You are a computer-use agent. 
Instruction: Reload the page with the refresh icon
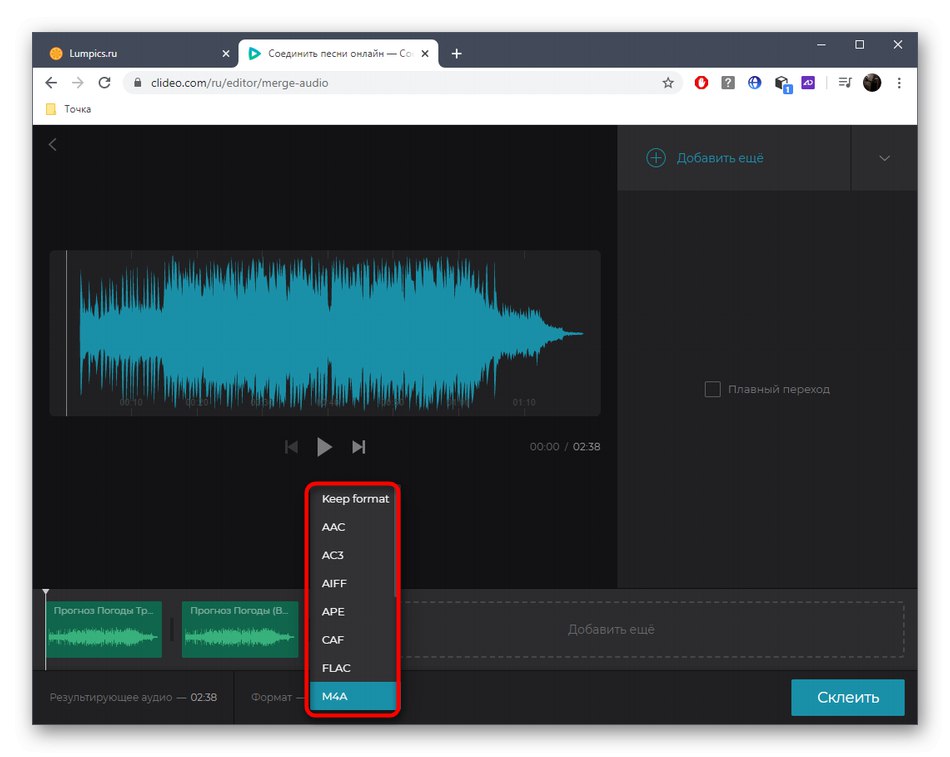click(x=104, y=83)
